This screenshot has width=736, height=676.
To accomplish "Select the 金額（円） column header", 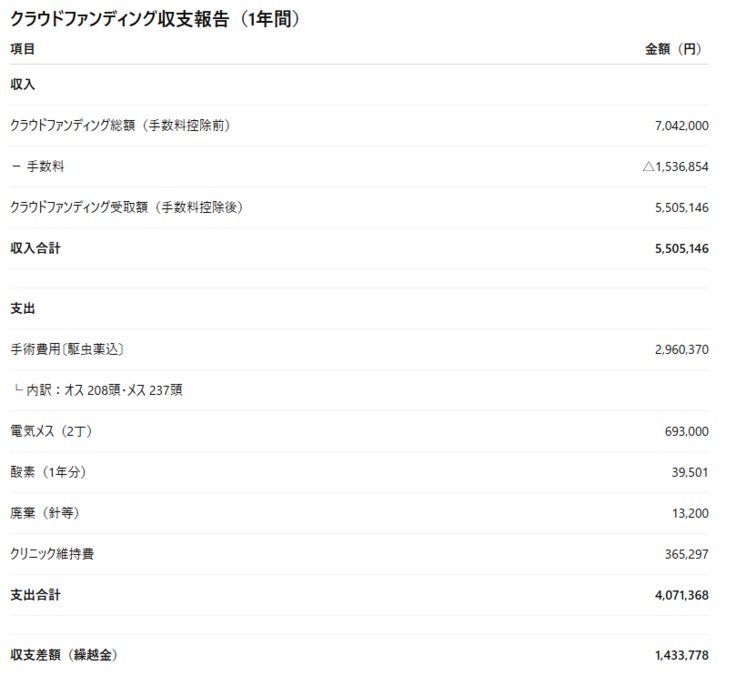I will tap(676, 49).
